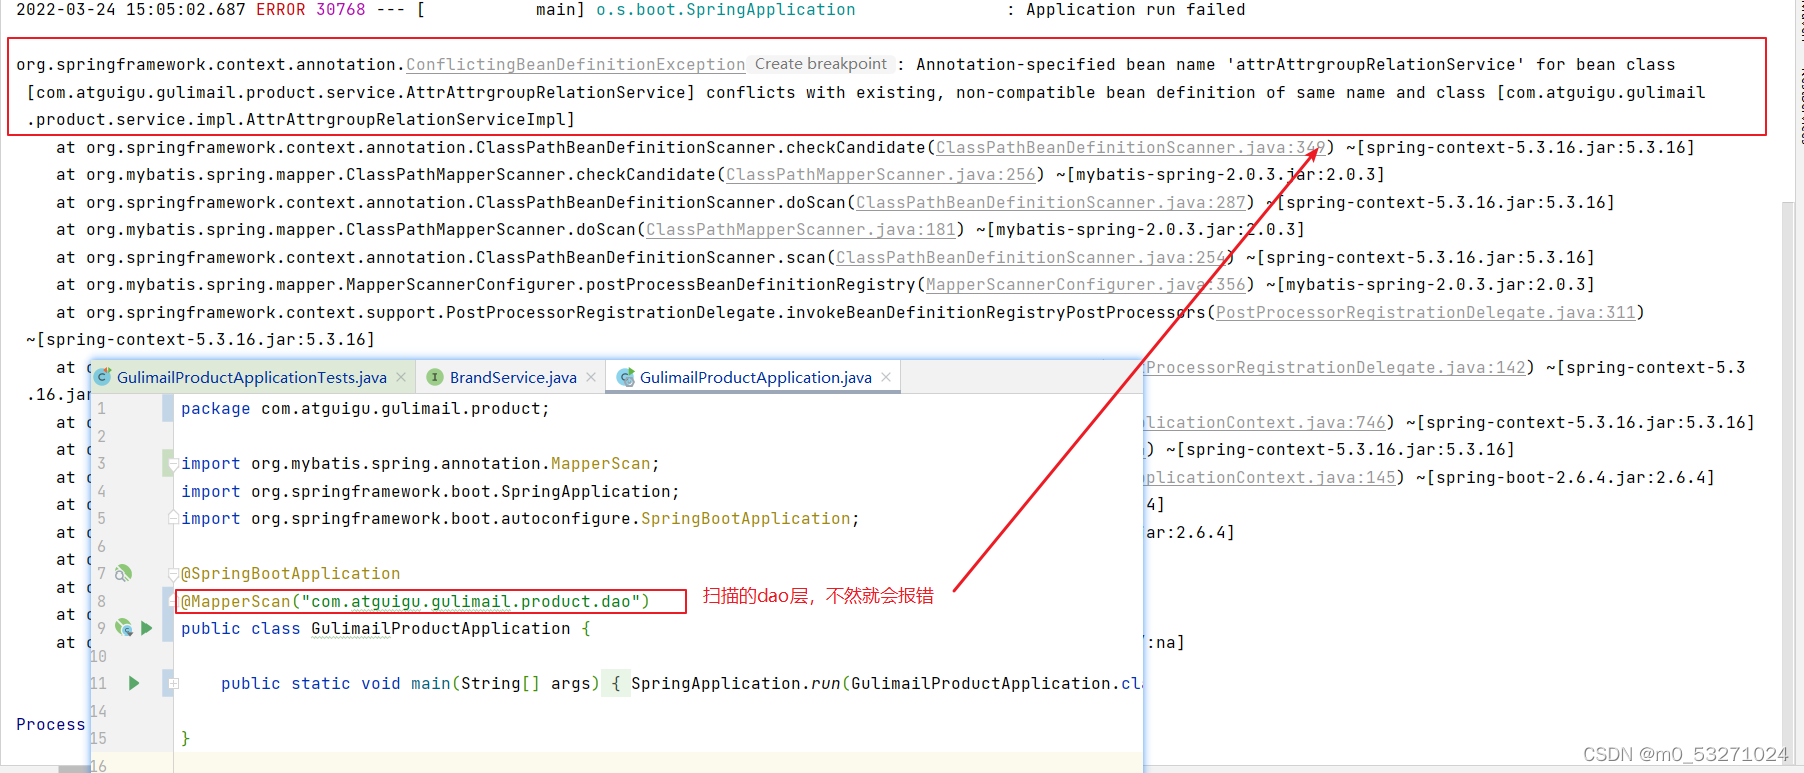Click the Process text at console bottom

click(50, 724)
